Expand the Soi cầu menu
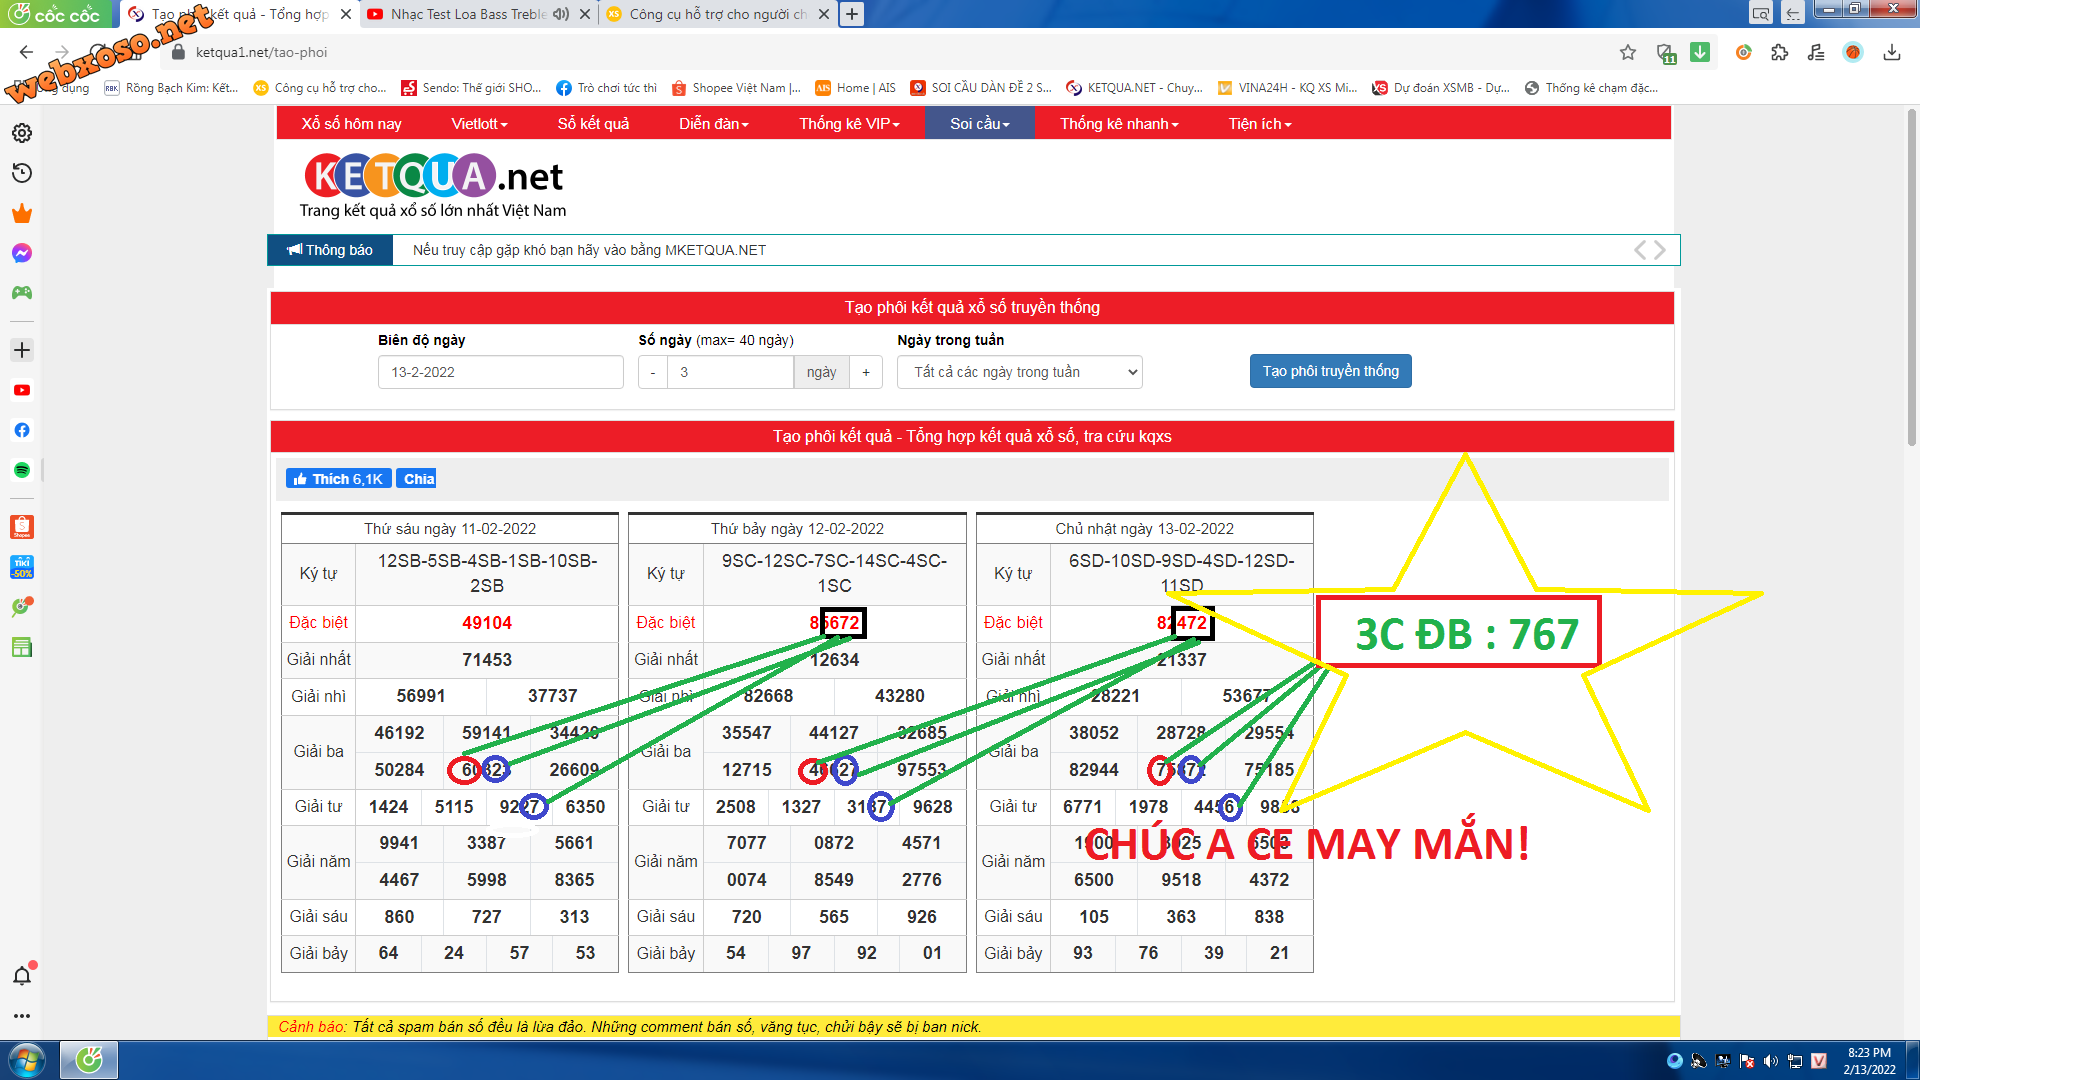2074x1080 pixels. (979, 124)
